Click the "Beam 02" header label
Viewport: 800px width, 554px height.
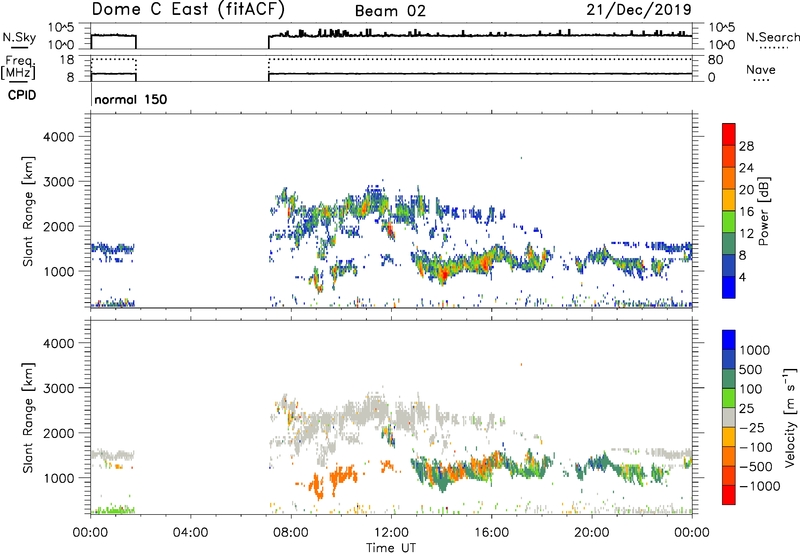coord(390,11)
